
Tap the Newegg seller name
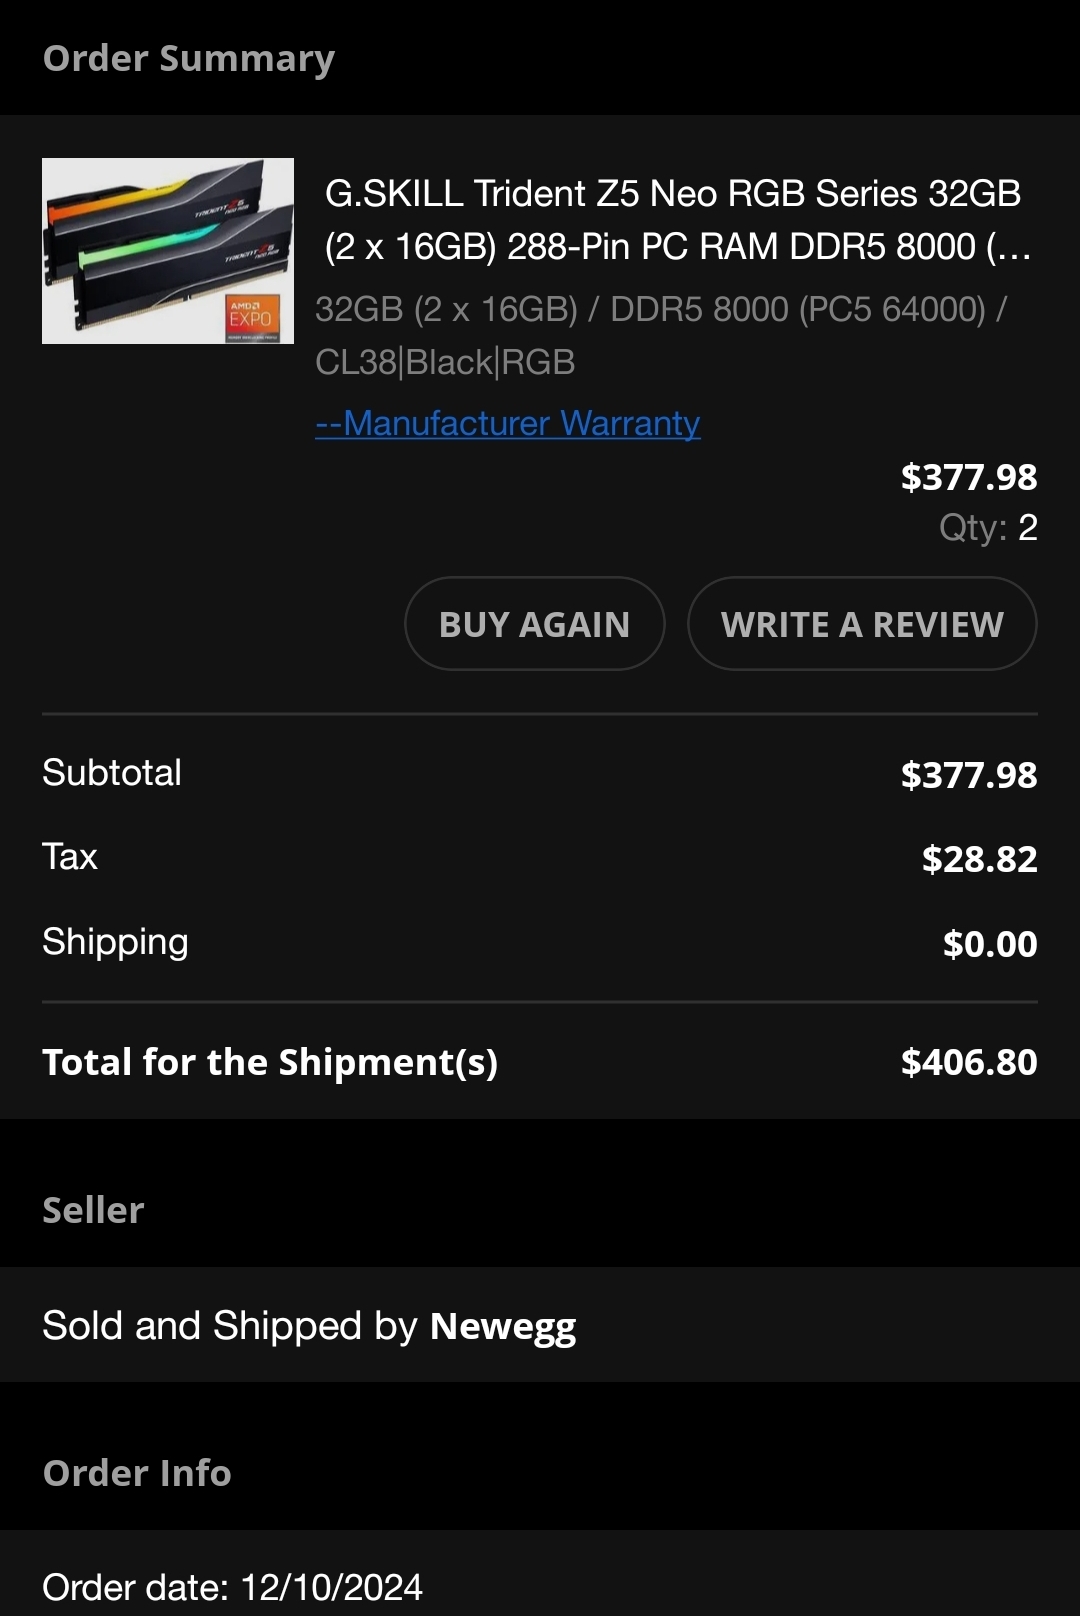point(503,1326)
